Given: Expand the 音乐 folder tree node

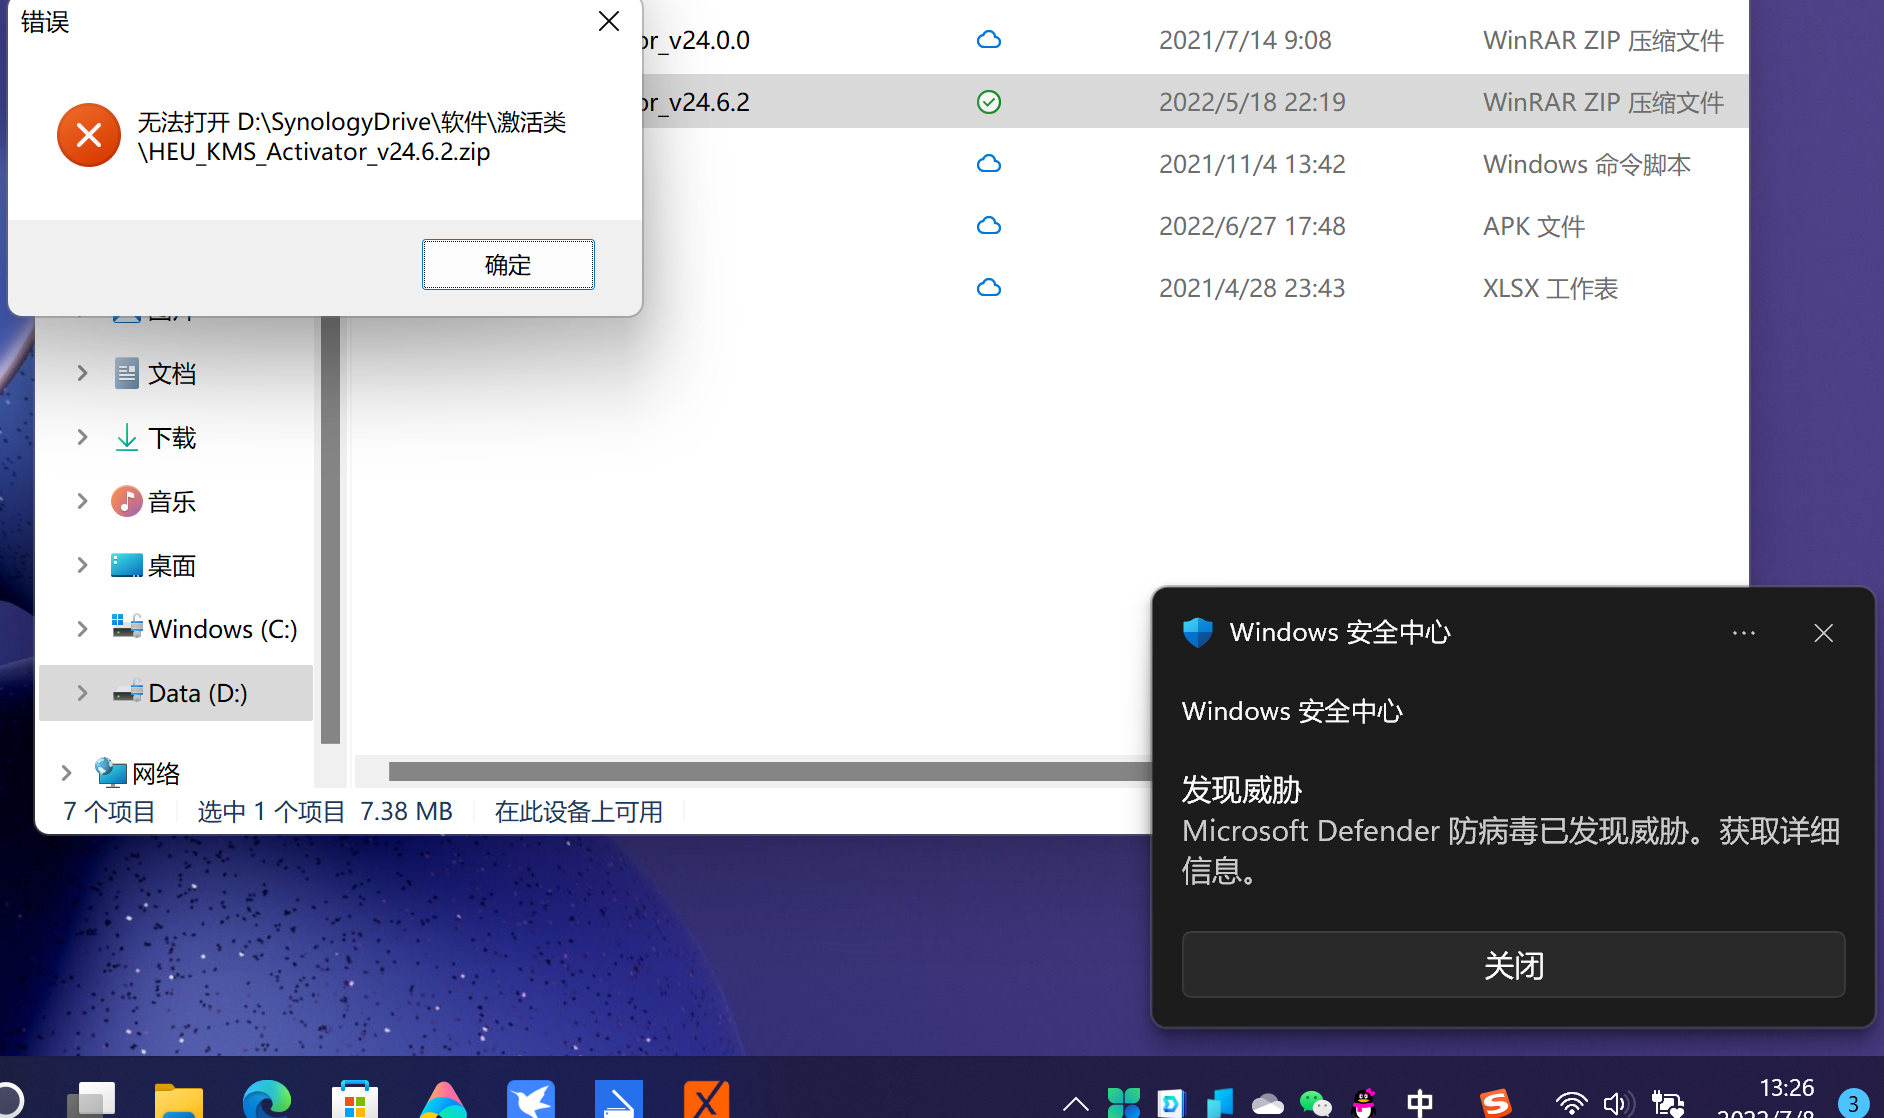Looking at the screenshot, I should (x=82, y=501).
